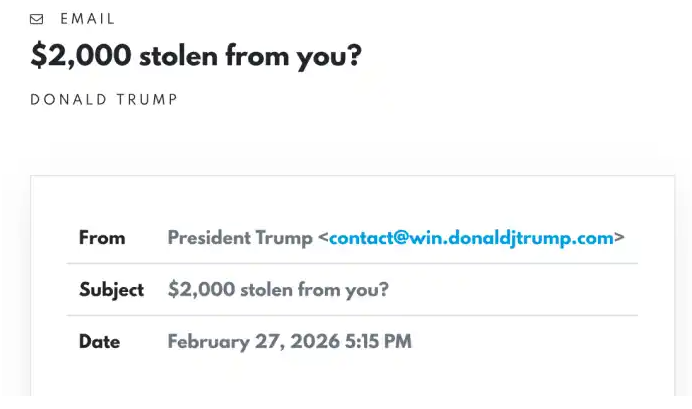Click the EMAIL category label

click(x=88, y=19)
